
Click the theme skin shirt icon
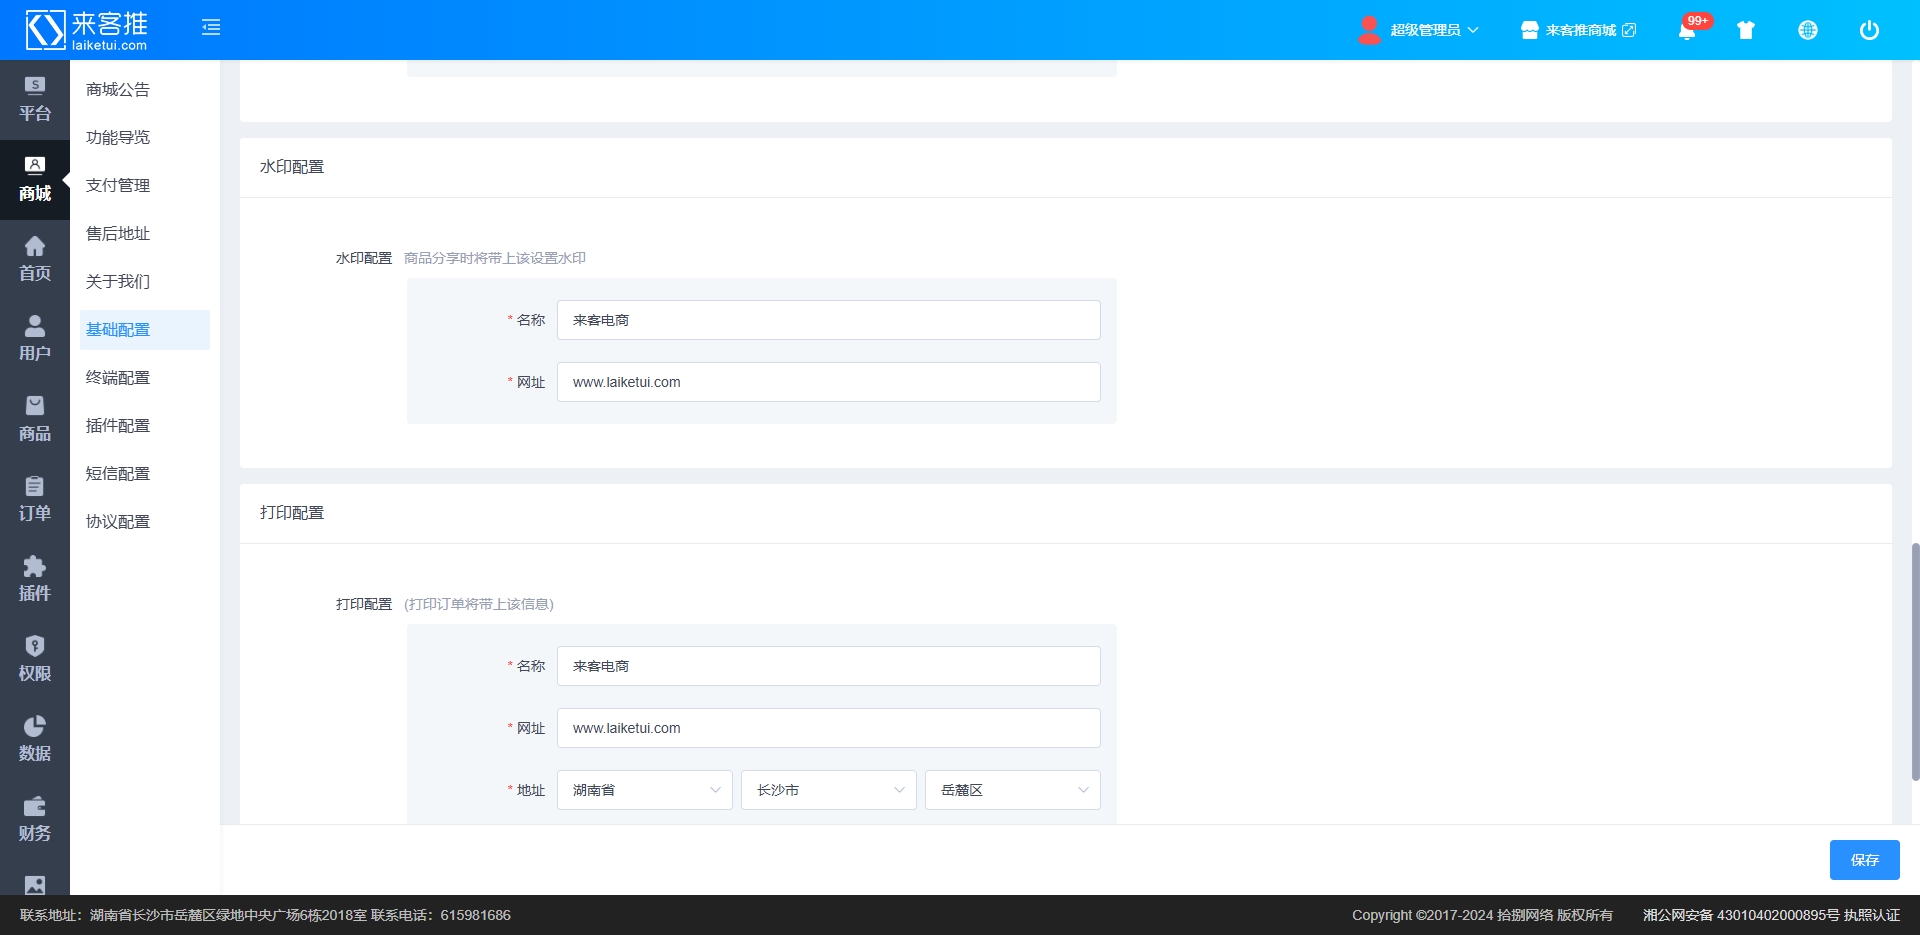(1746, 30)
